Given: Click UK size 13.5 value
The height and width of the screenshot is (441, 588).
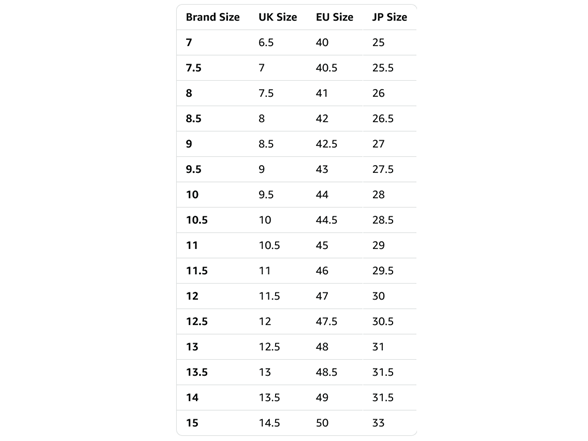Looking at the screenshot, I should (x=269, y=398).
